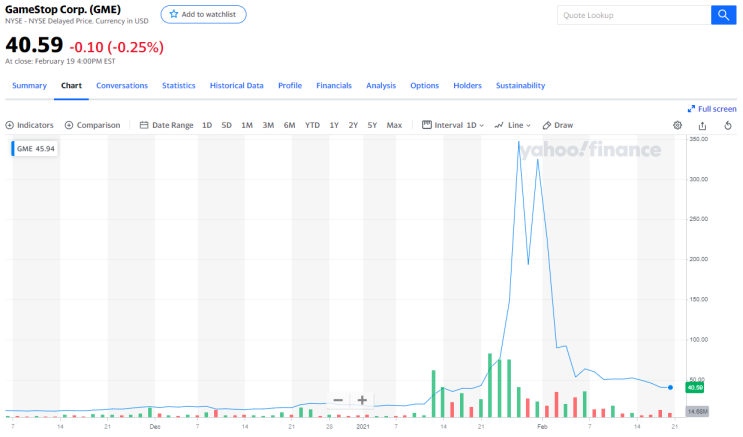Viewport: 743px width, 437px height.
Task: Set range to 1M
Action: pyautogui.click(x=247, y=125)
